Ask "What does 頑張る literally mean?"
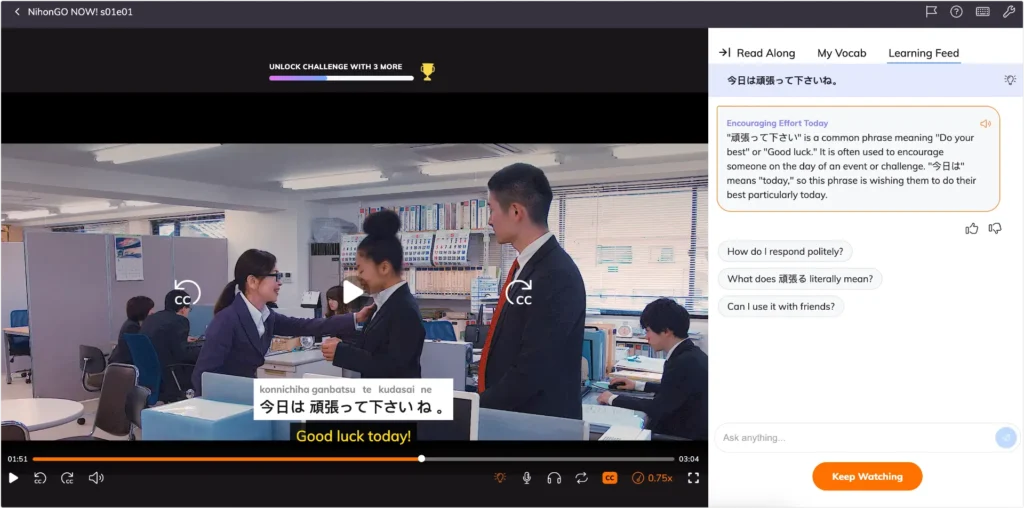 tap(800, 279)
